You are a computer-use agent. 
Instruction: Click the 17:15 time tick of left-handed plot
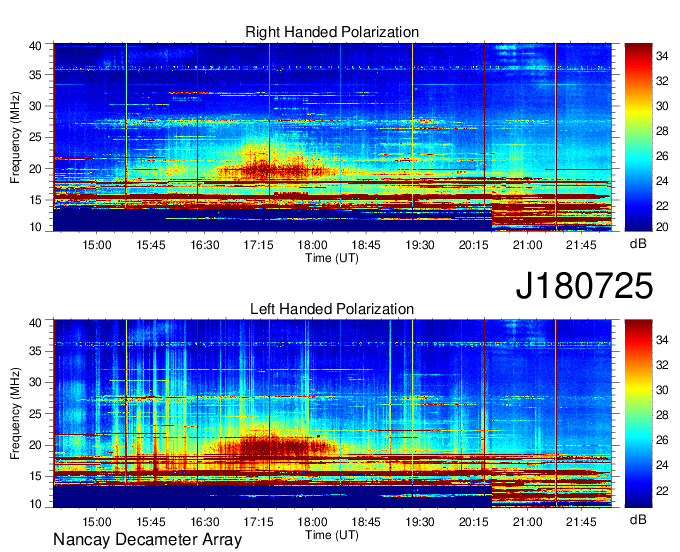(x=258, y=521)
